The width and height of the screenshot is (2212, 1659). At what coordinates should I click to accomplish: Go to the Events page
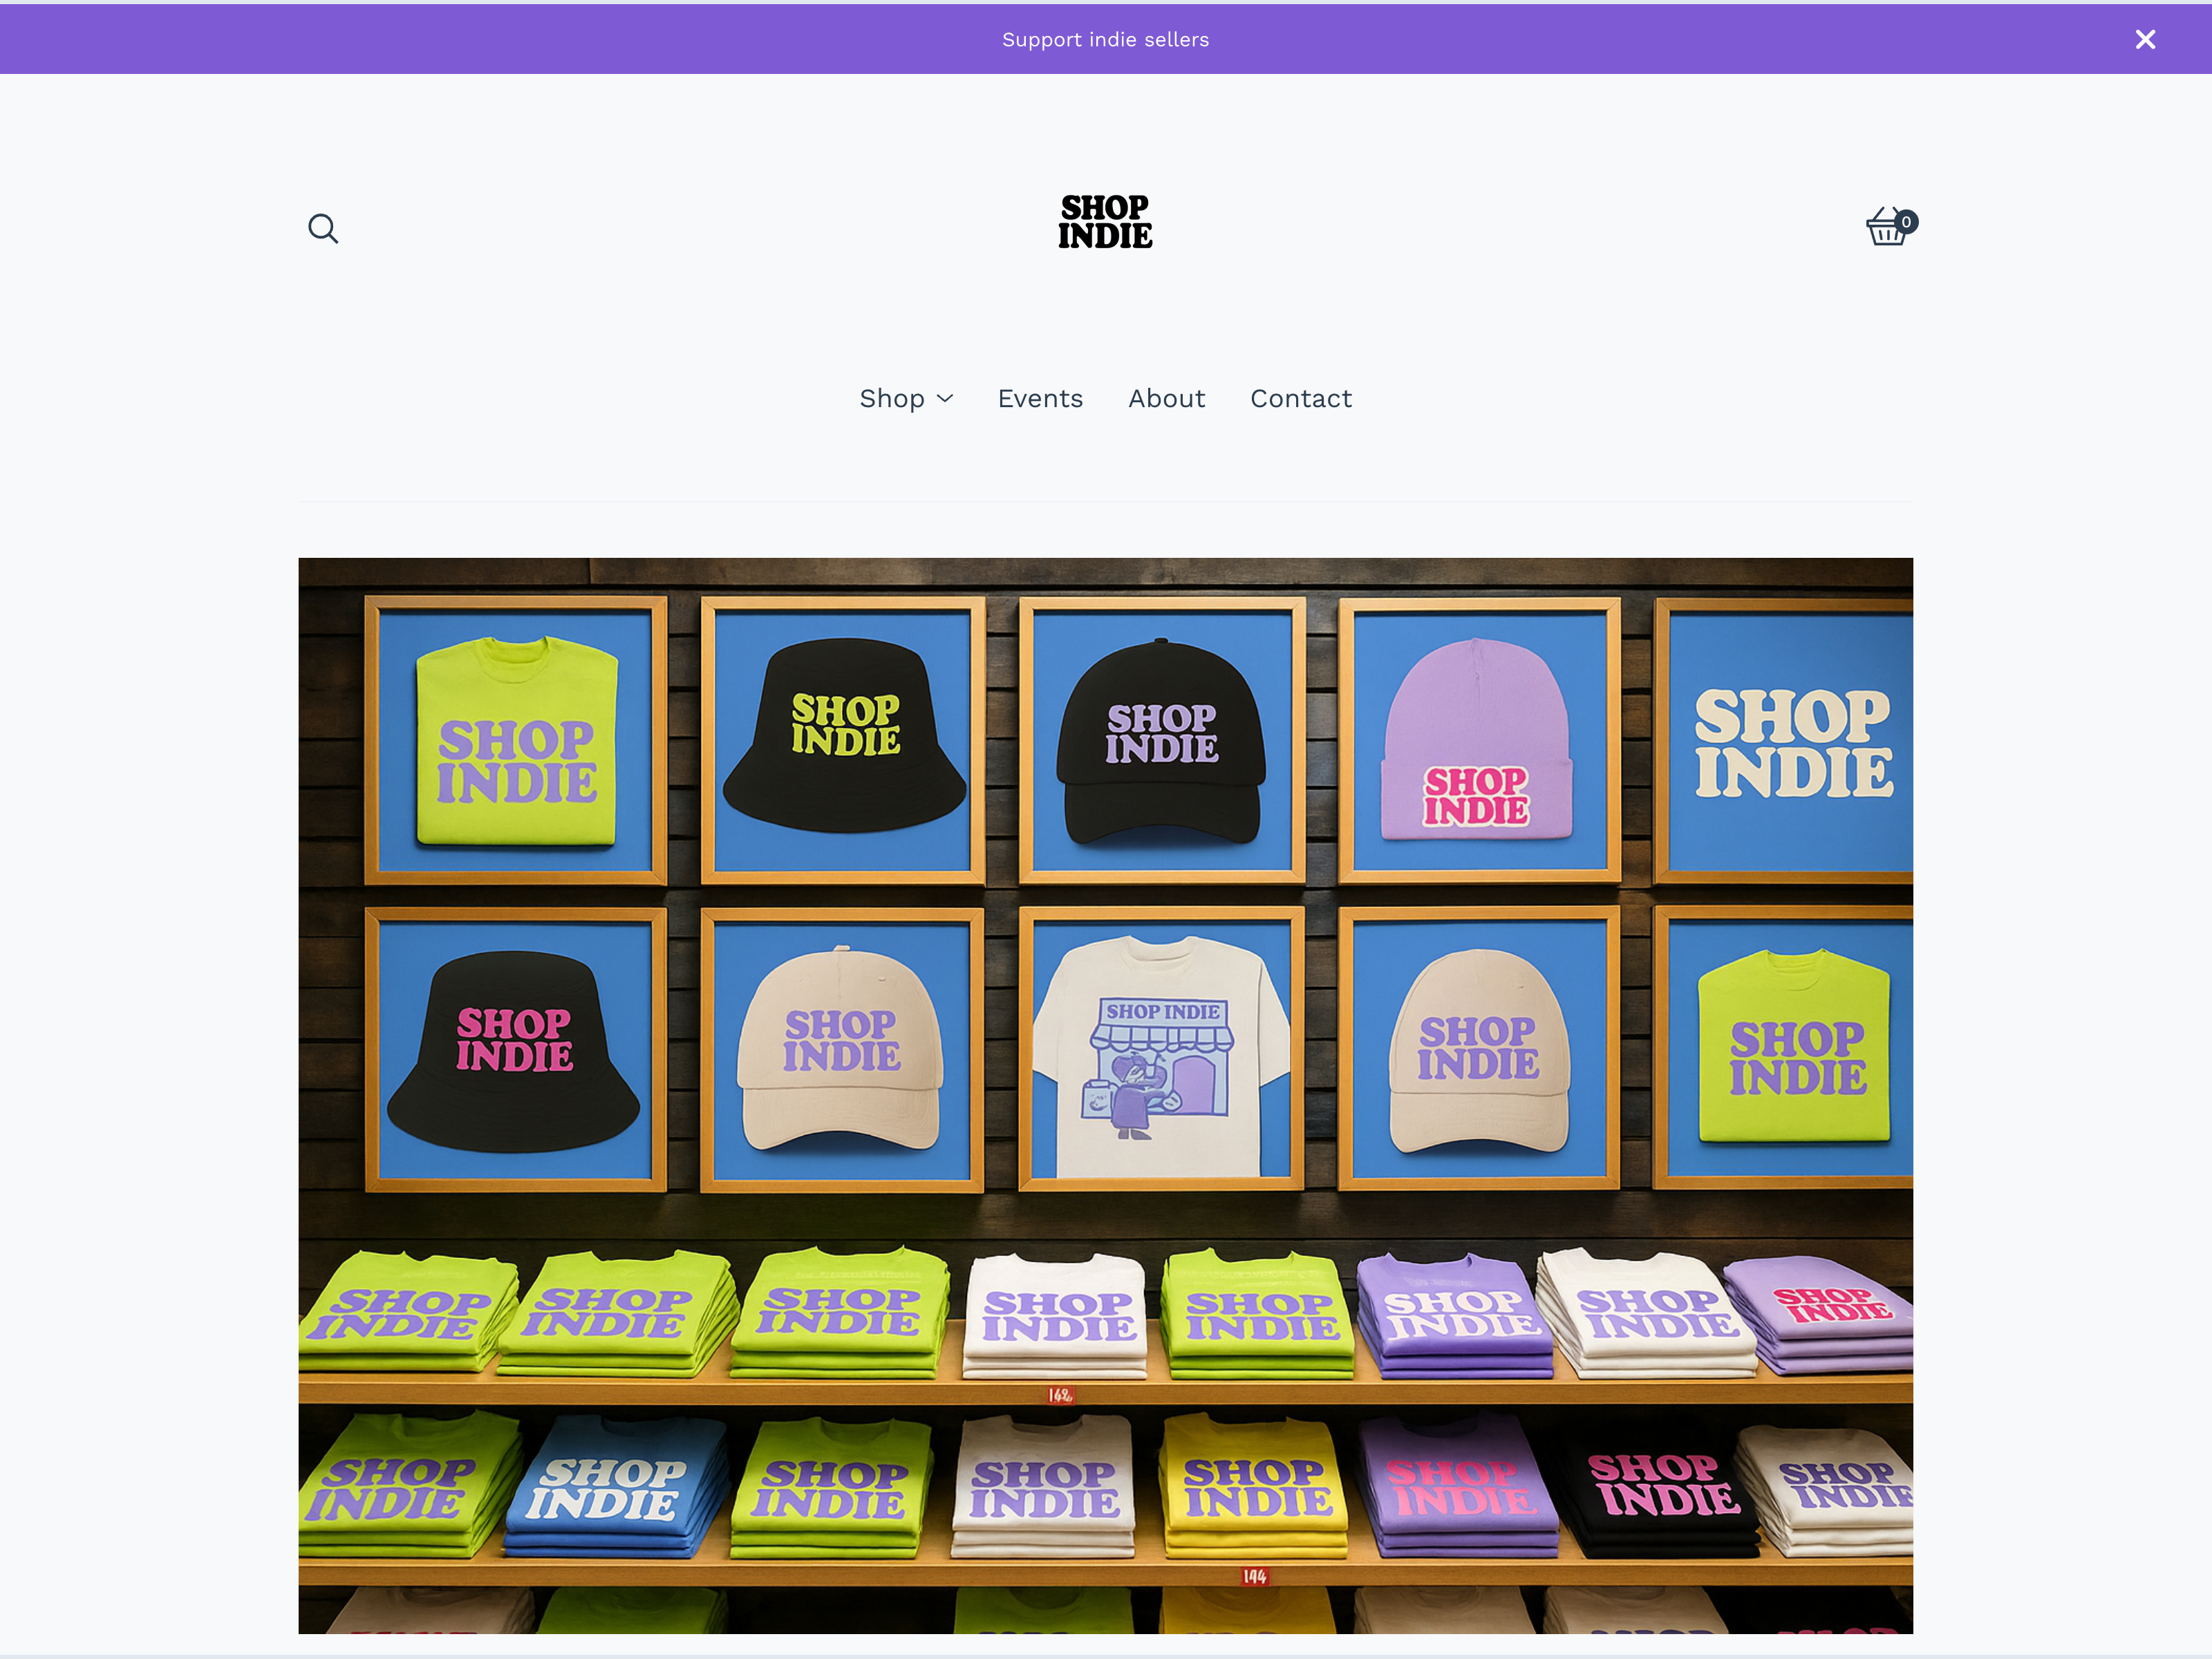pyautogui.click(x=1040, y=399)
